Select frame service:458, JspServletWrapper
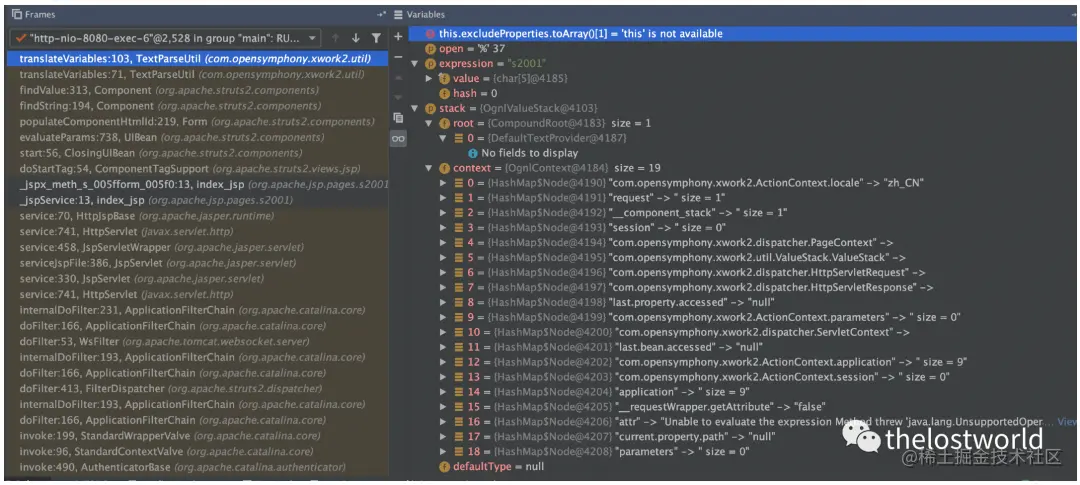 click(x=198, y=247)
